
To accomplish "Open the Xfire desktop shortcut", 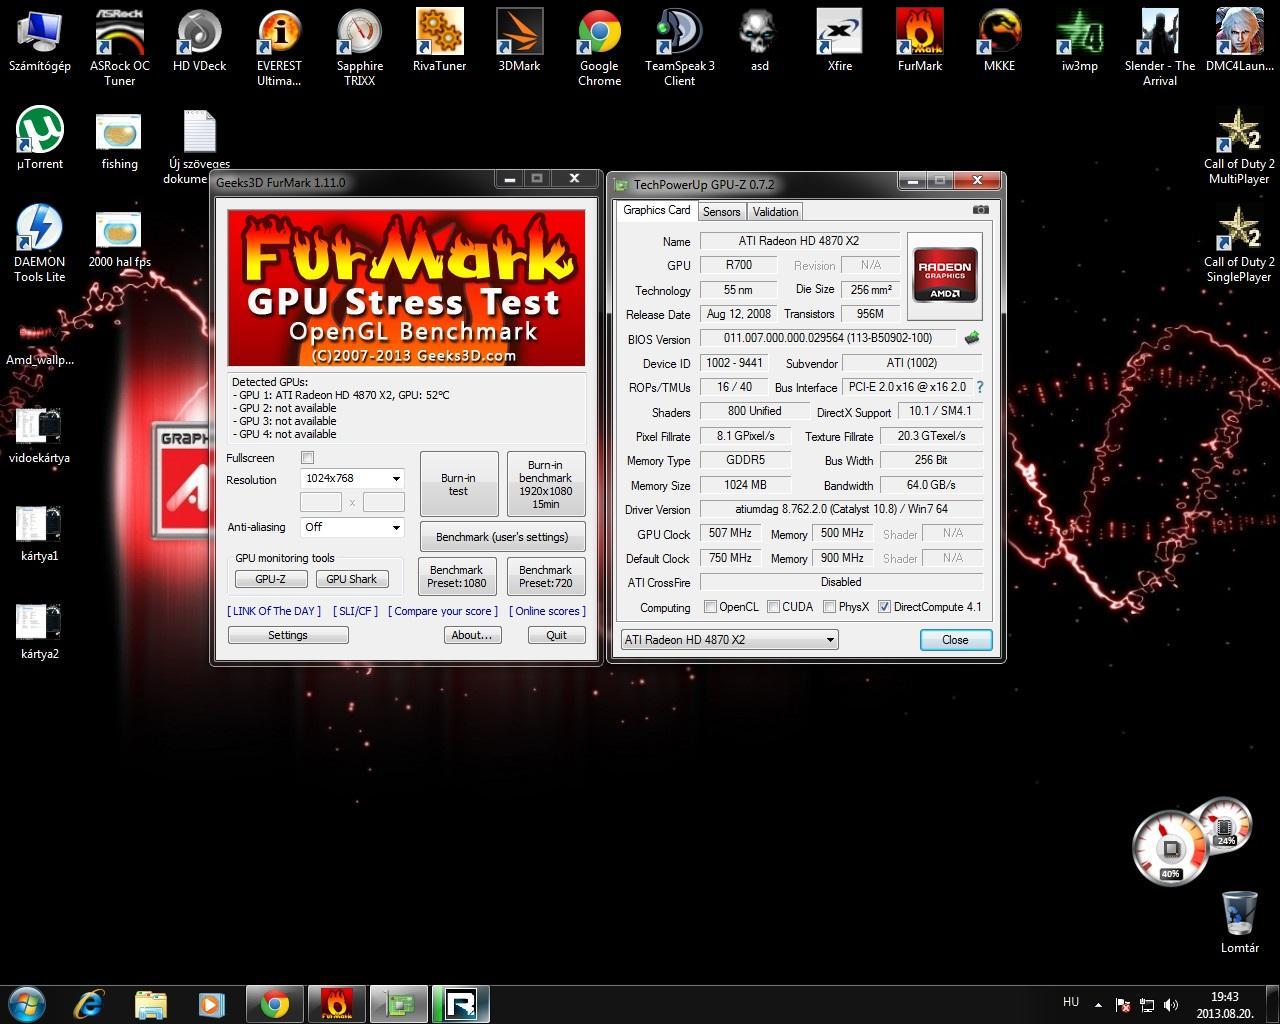I will [839, 42].
